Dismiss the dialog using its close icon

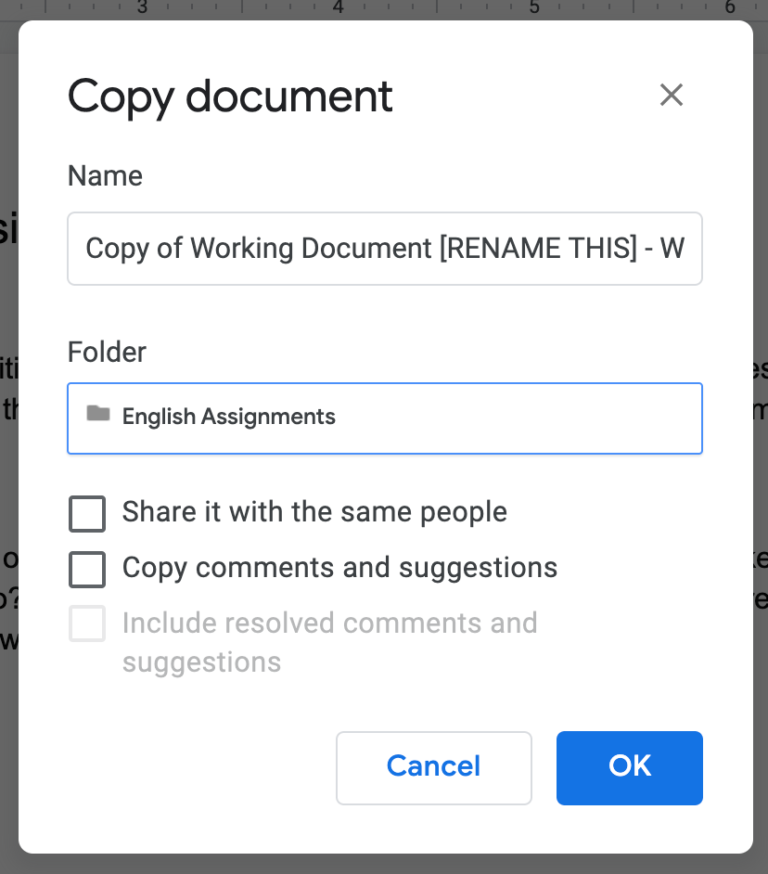pyautogui.click(x=671, y=95)
